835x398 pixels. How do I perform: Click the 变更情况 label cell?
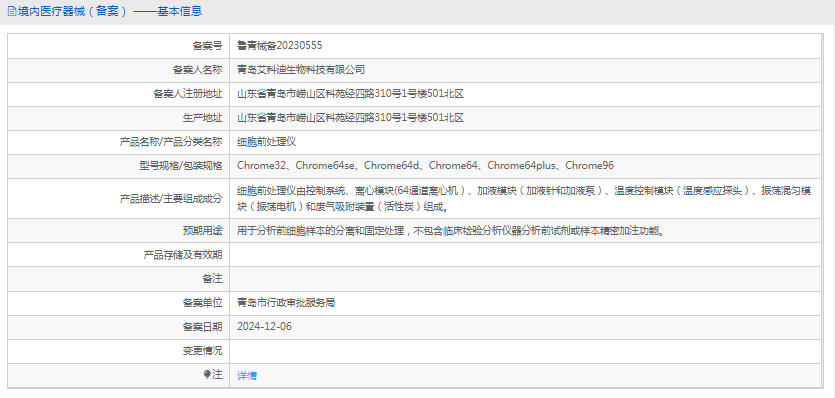[118, 351]
